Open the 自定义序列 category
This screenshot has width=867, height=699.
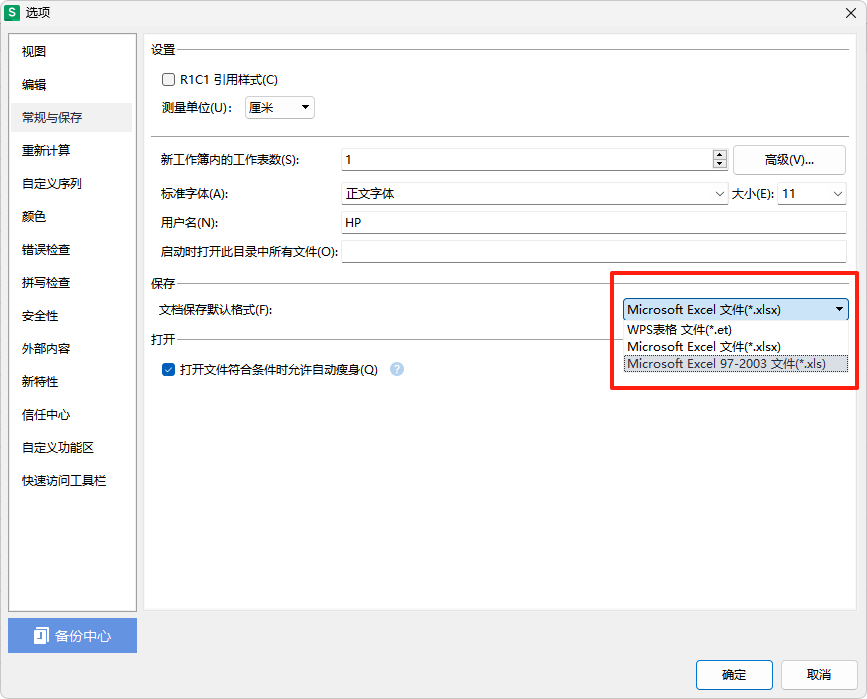pos(71,184)
